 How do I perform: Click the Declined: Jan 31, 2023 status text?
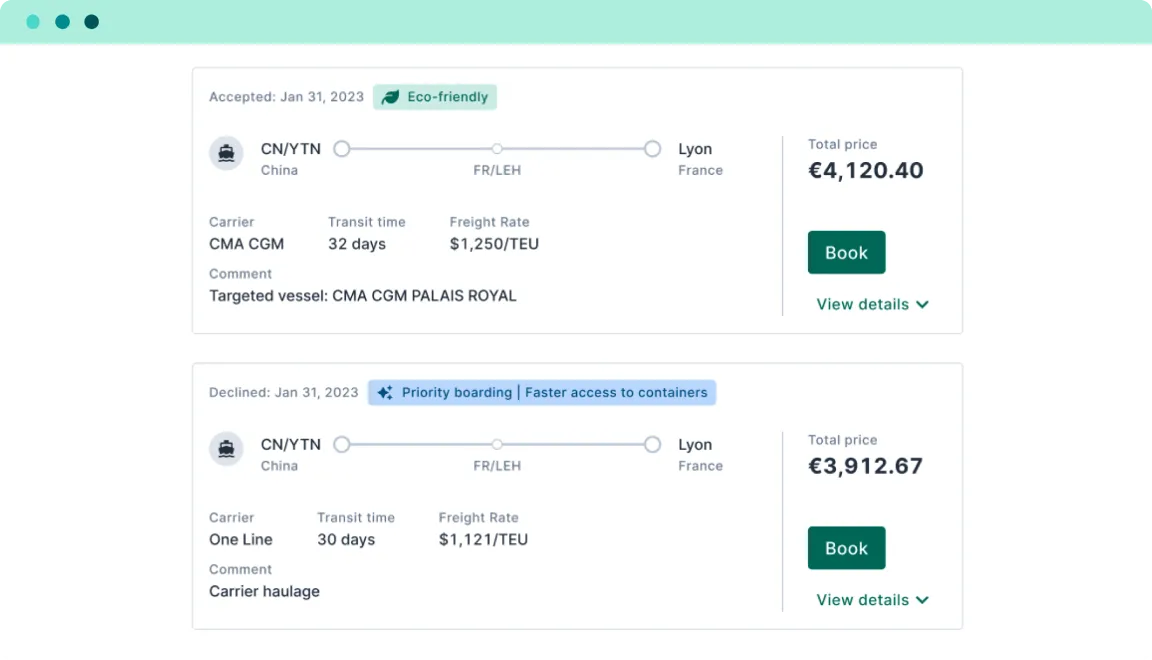point(284,392)
